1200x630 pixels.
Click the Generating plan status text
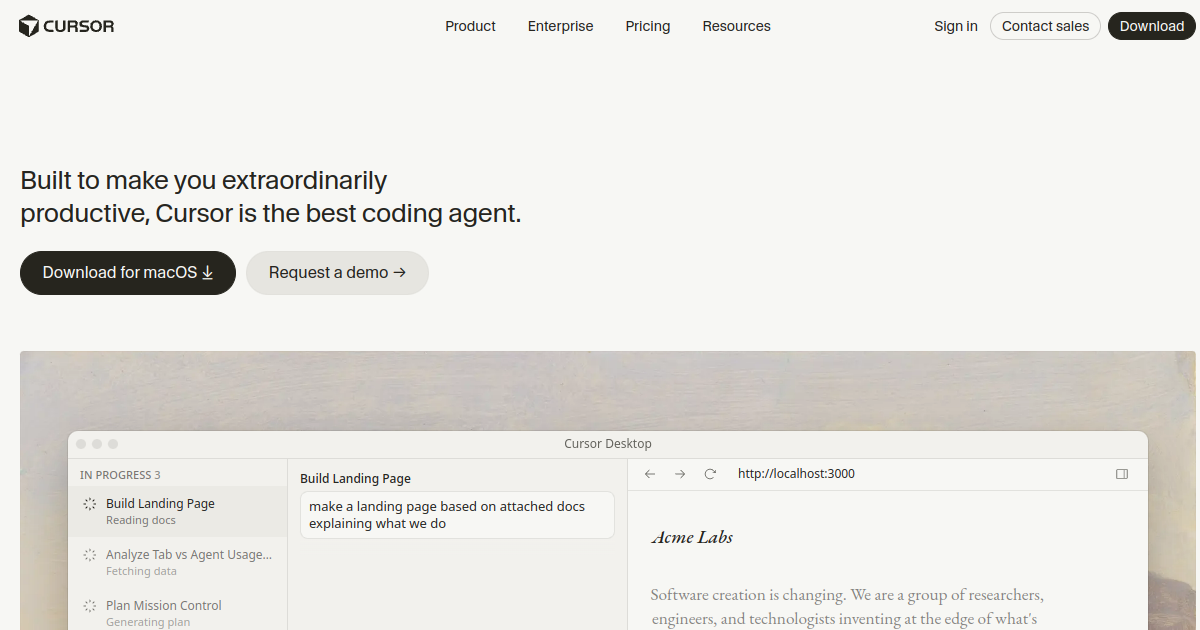(148, 622)
